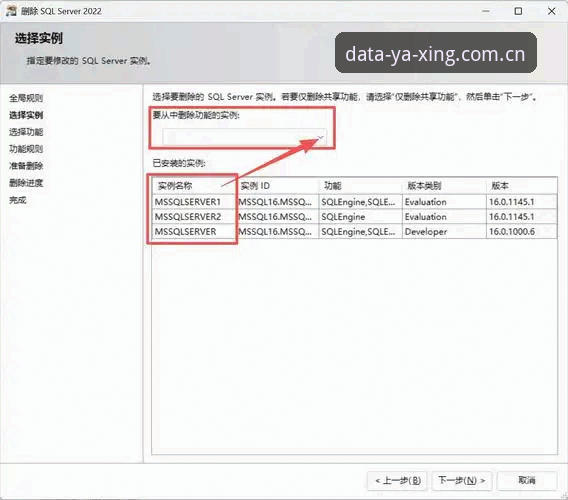568x500 pixels.
Task: Maximize the 删除 SQL Server 2022 window
Action: [518, 11]
